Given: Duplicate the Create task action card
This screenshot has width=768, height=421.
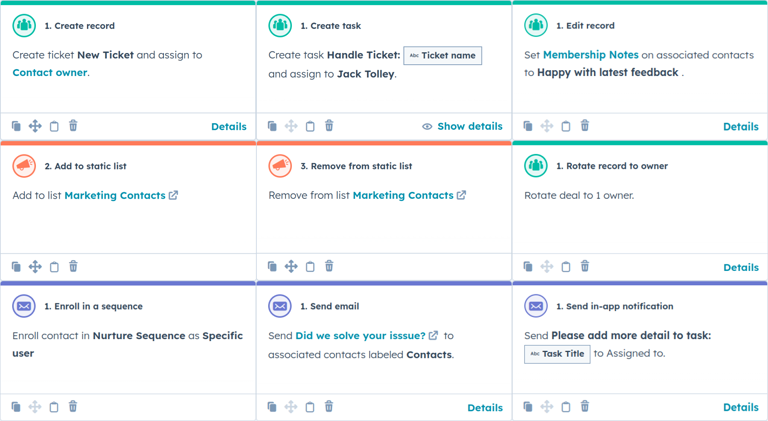Looking at the screenshot, I should tap(272, 126).
